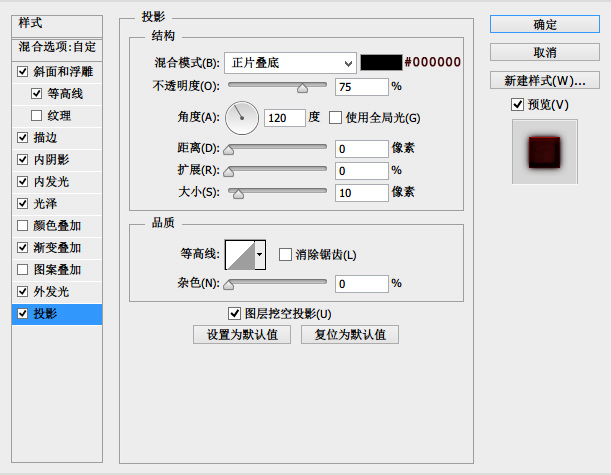Open the 等高线 sub-item row

(x=57, y=94)
